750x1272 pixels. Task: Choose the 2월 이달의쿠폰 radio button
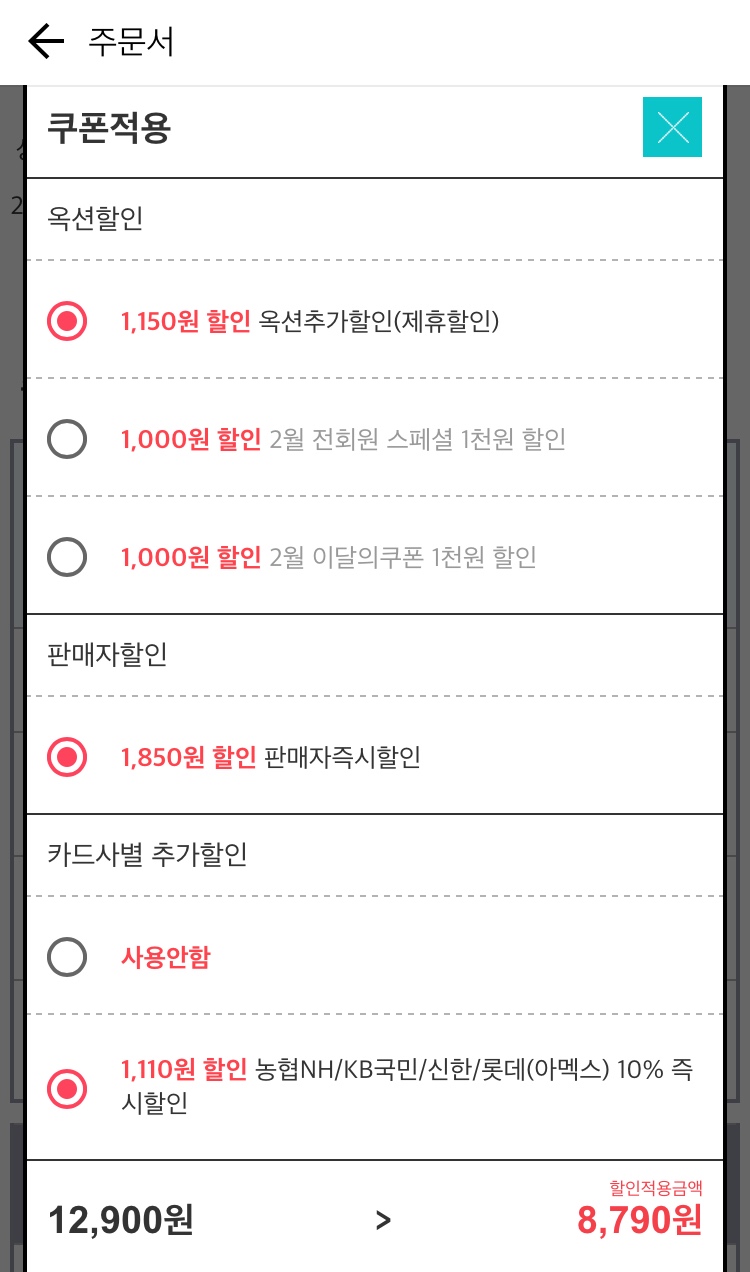[68, 557]
